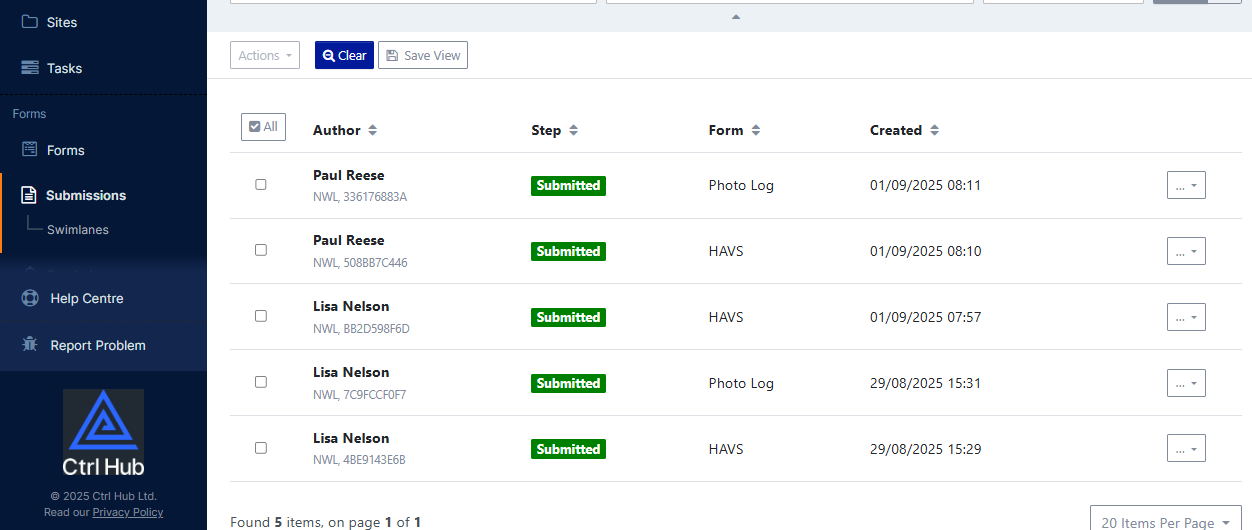
Task: Sort the Created column
Action: coord(934,130)
